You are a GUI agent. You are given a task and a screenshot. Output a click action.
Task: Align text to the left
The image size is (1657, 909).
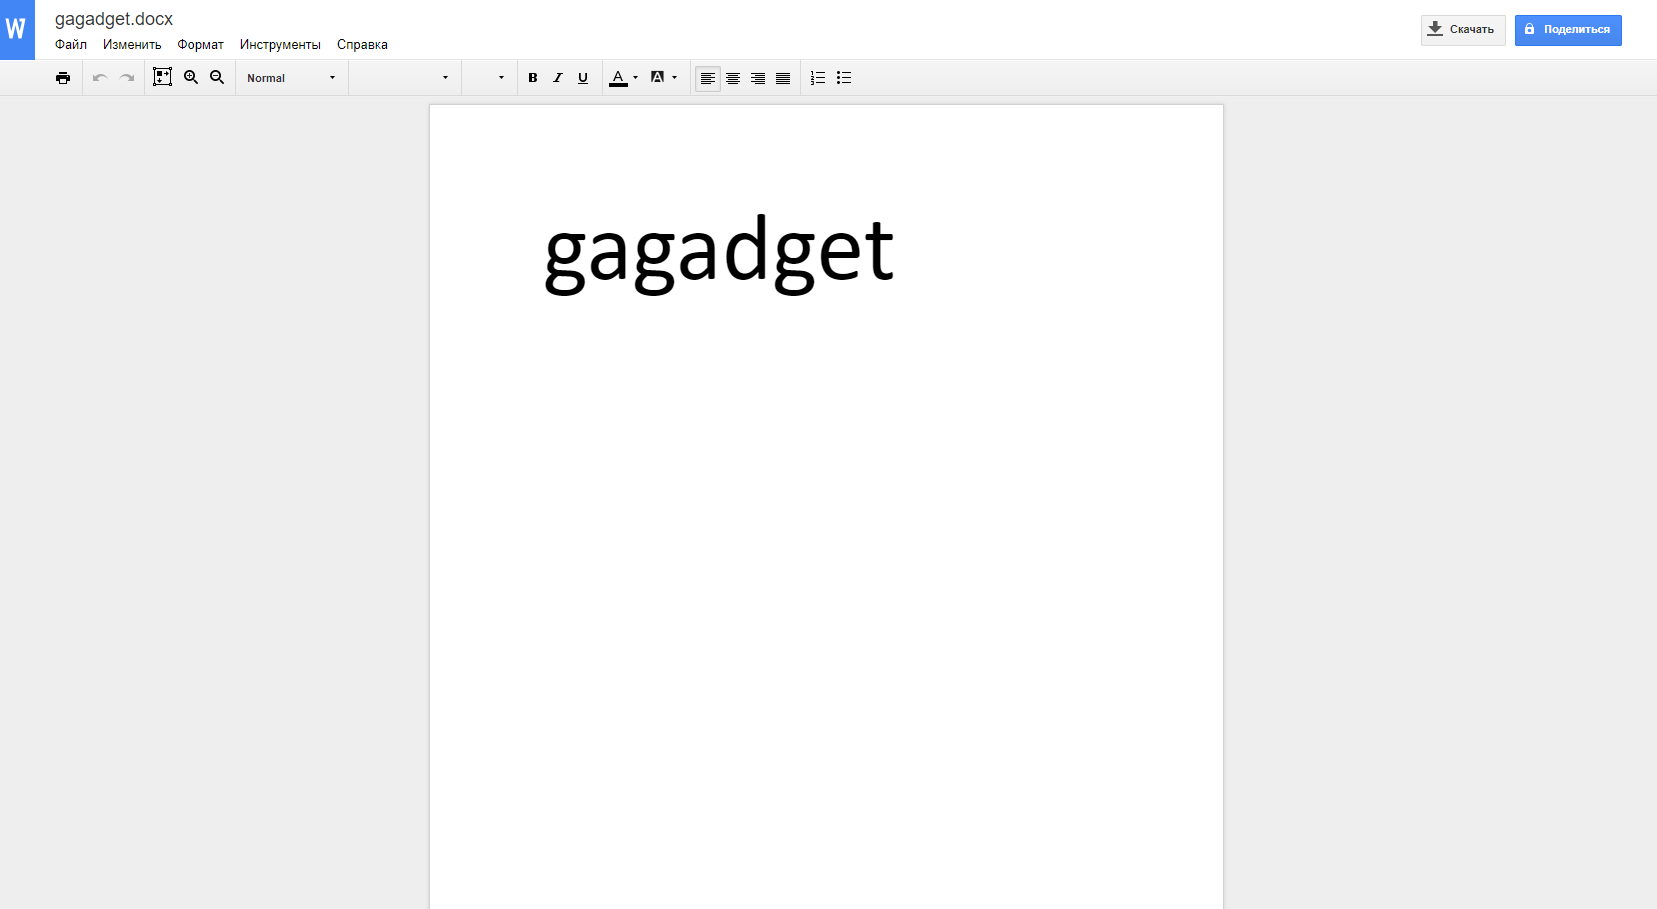708,78
